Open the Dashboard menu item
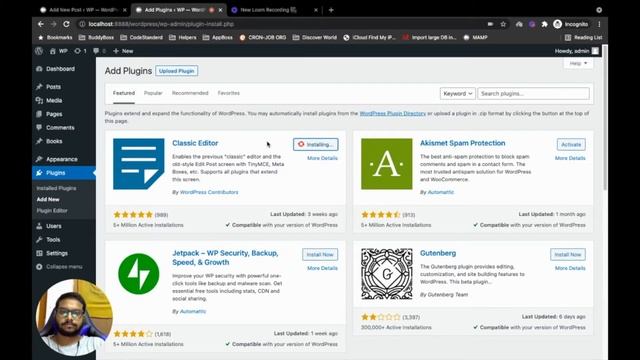The height and width of the screenshot is (360, 640). coord(60,69)
